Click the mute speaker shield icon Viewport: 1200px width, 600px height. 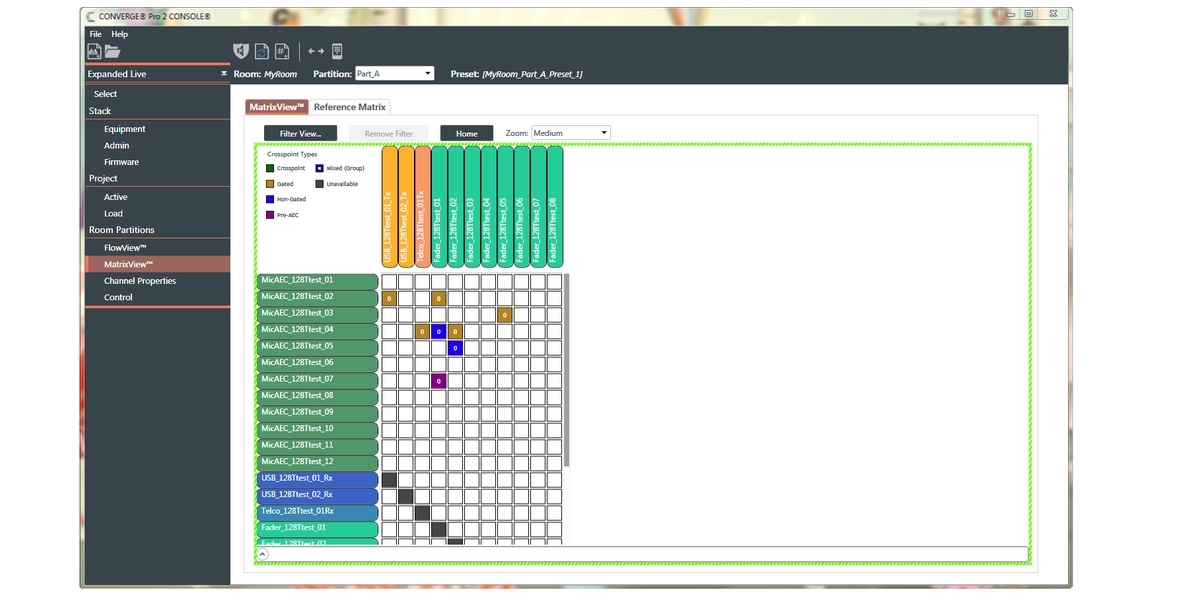240,51
